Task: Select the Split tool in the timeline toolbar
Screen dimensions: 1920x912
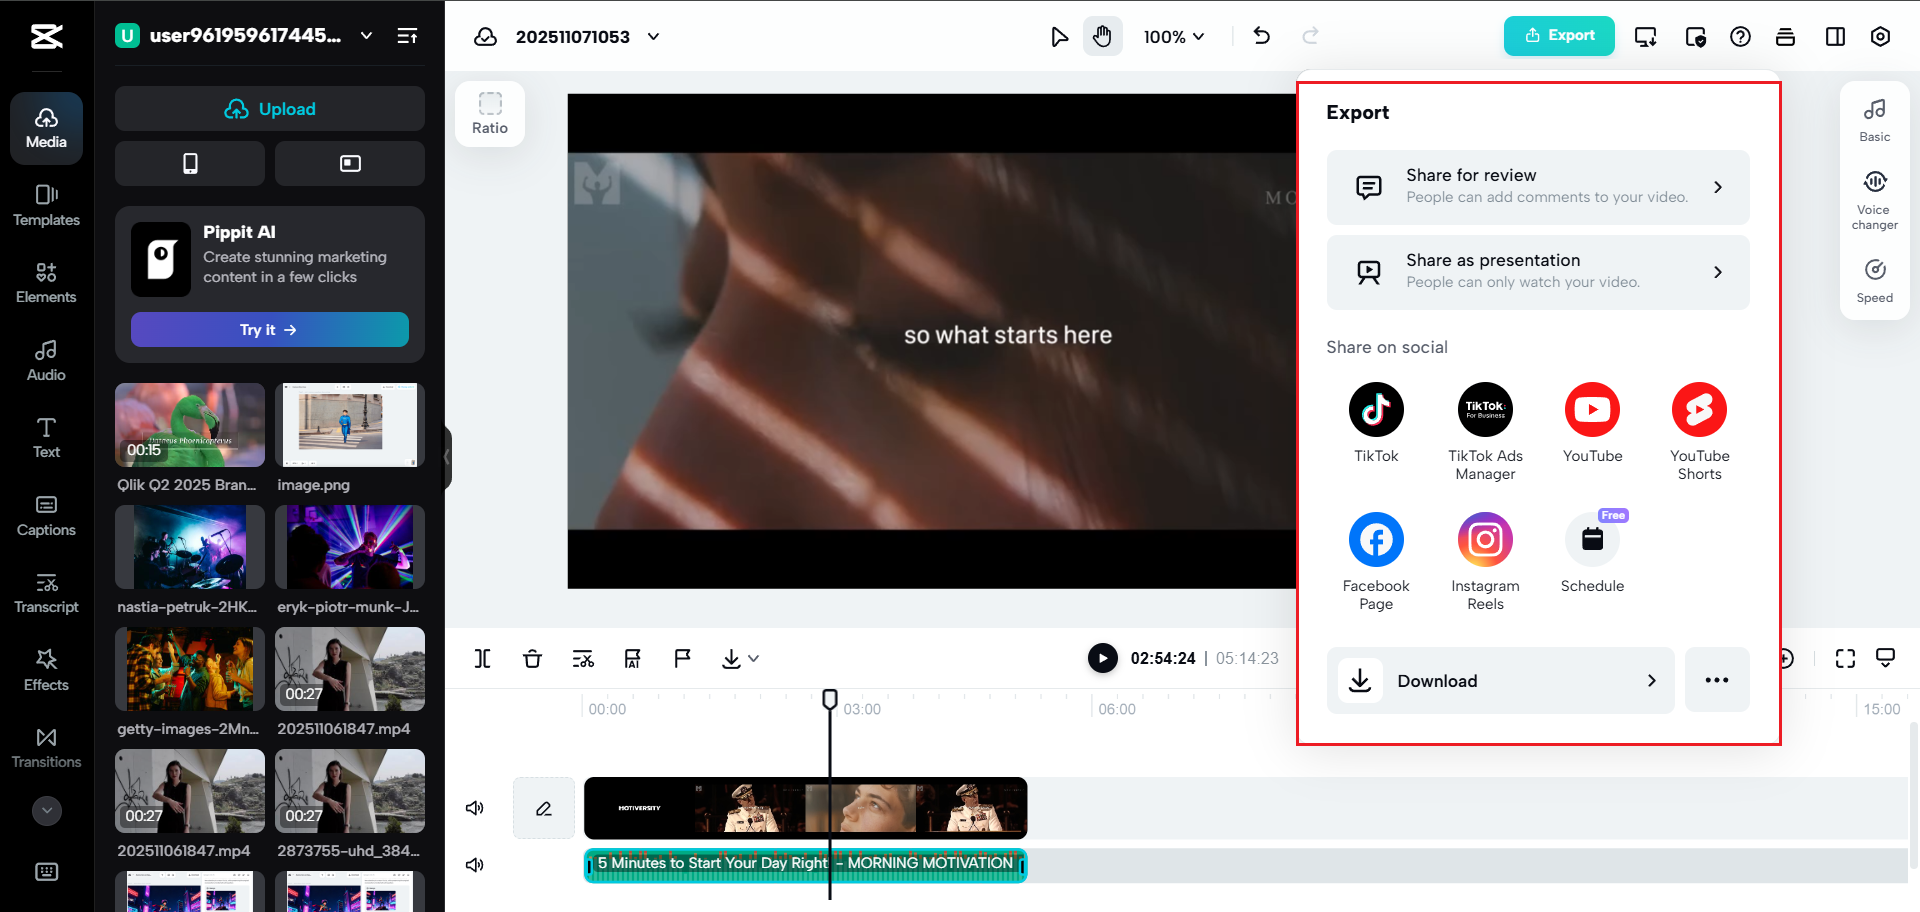Action: pyautogui.click(x=483, y=658)
